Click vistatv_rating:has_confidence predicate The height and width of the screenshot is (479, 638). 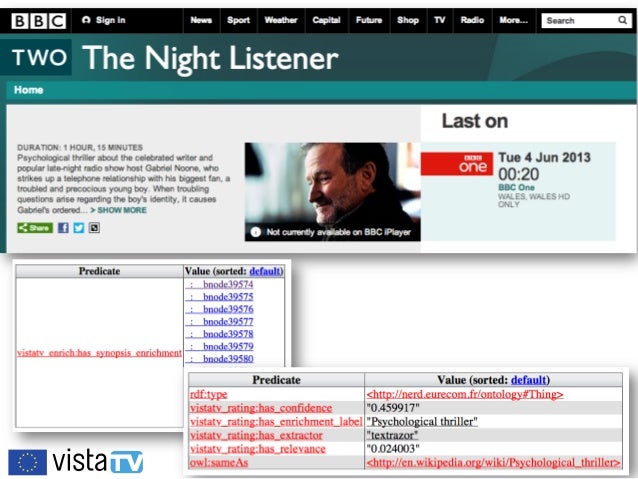point(261,408)
